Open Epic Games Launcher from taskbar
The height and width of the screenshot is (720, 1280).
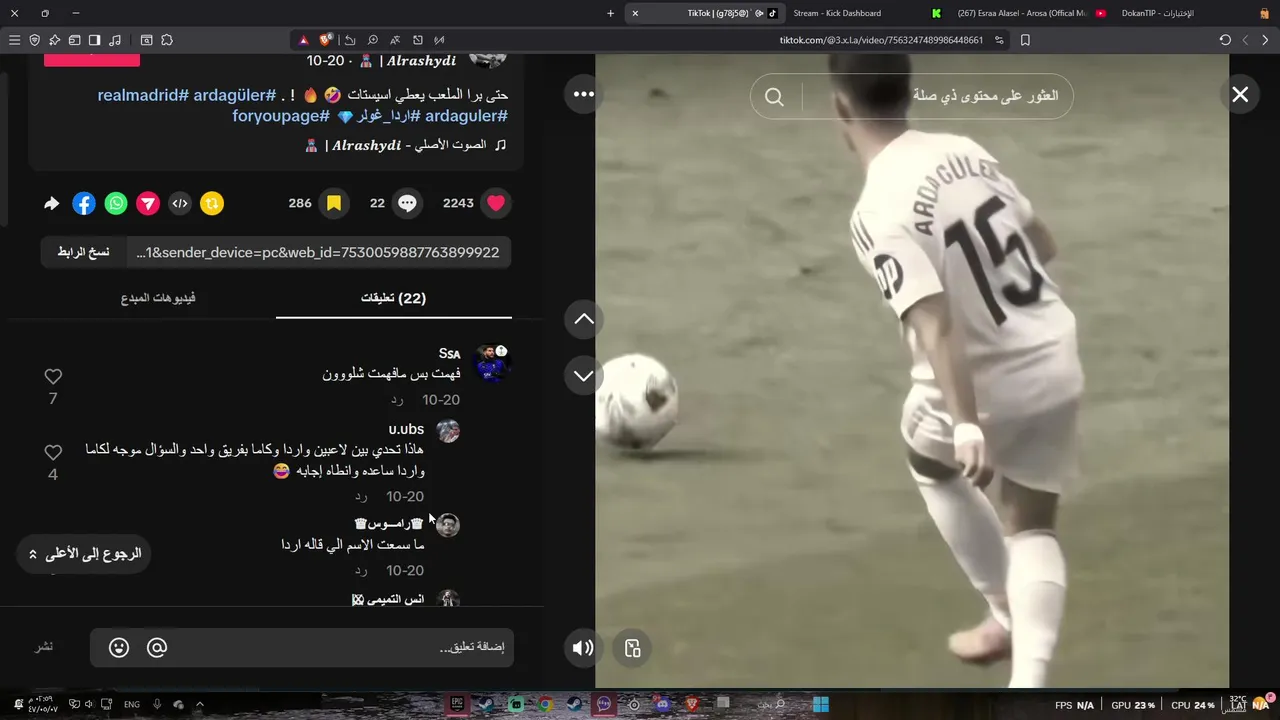point(457,704)
